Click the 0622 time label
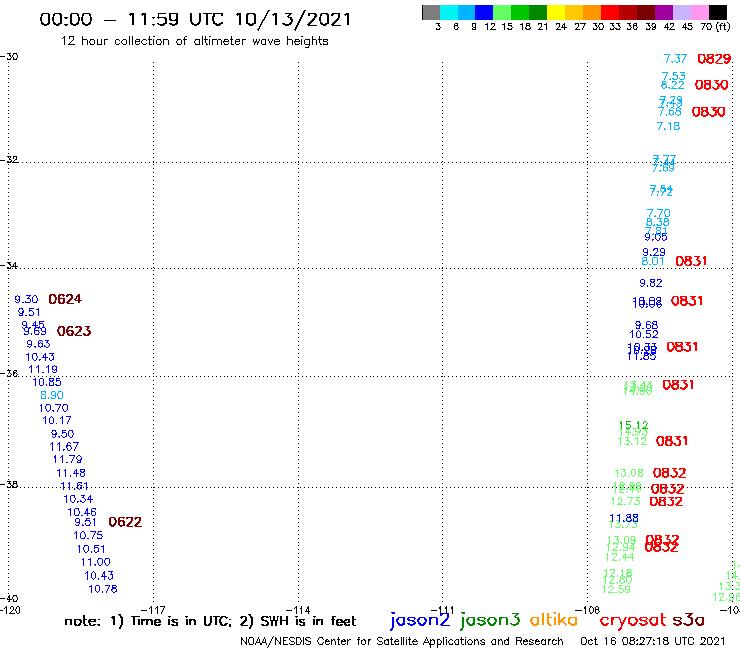This screenshot has height=650, width=740. [x=125, y=522]
